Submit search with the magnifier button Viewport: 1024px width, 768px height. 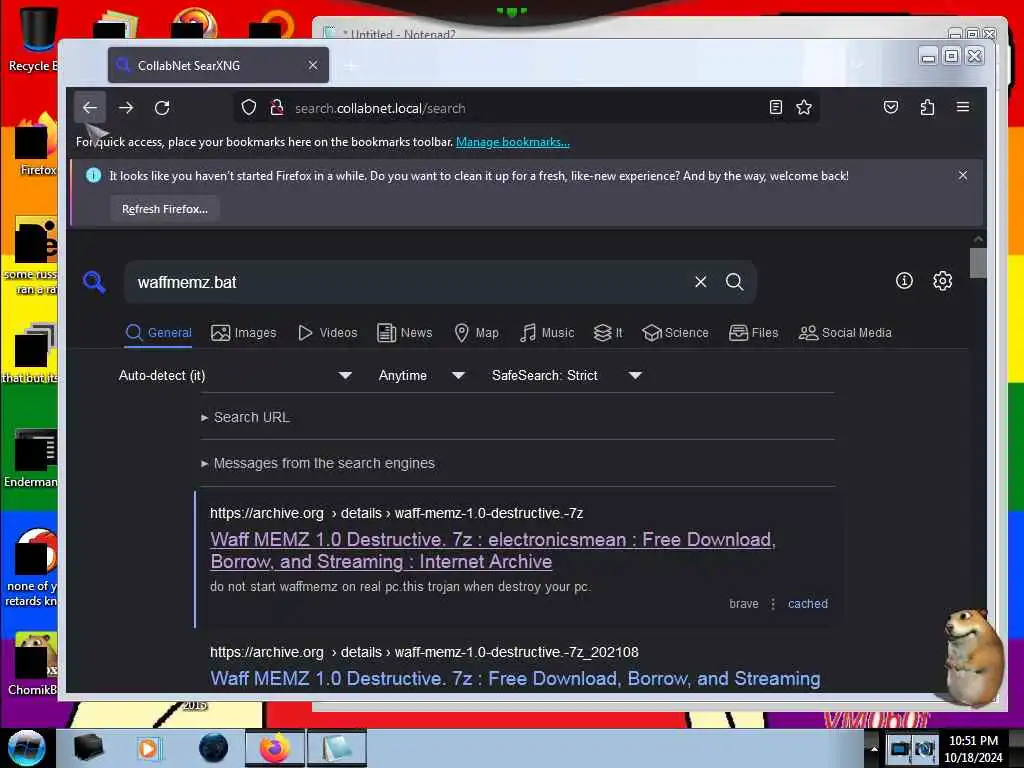coord(735,281)
